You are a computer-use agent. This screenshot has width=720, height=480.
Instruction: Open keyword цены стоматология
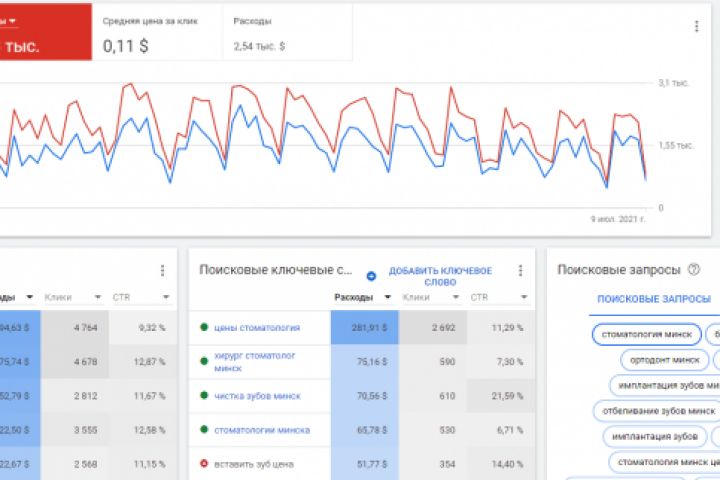coord(257,328)
